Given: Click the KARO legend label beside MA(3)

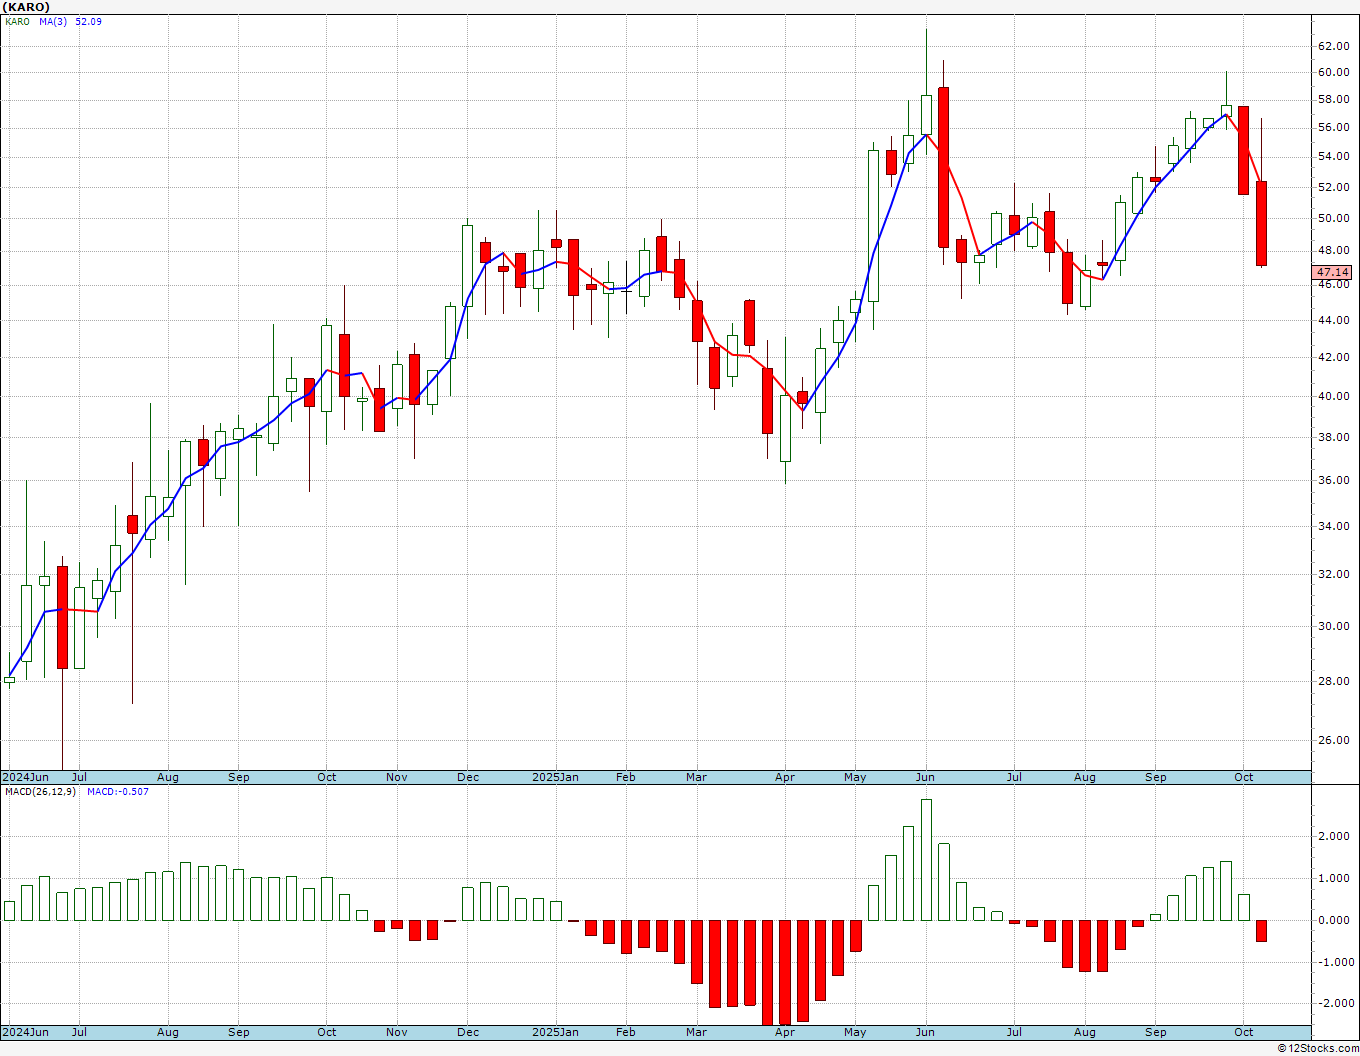Looking at the screenshot, I should pyautogui.click(x=17, y=22).
